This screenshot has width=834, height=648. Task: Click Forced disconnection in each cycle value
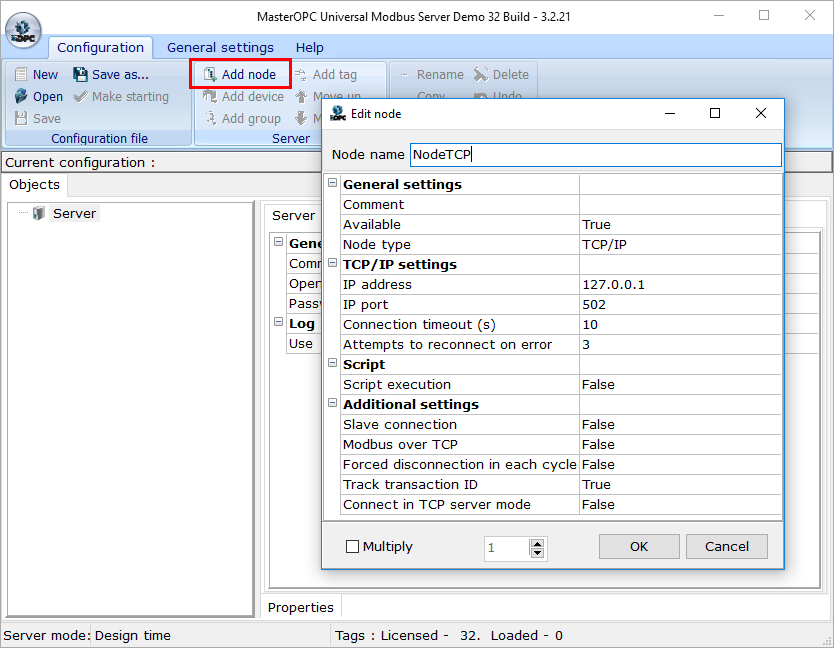pos(680,464)
